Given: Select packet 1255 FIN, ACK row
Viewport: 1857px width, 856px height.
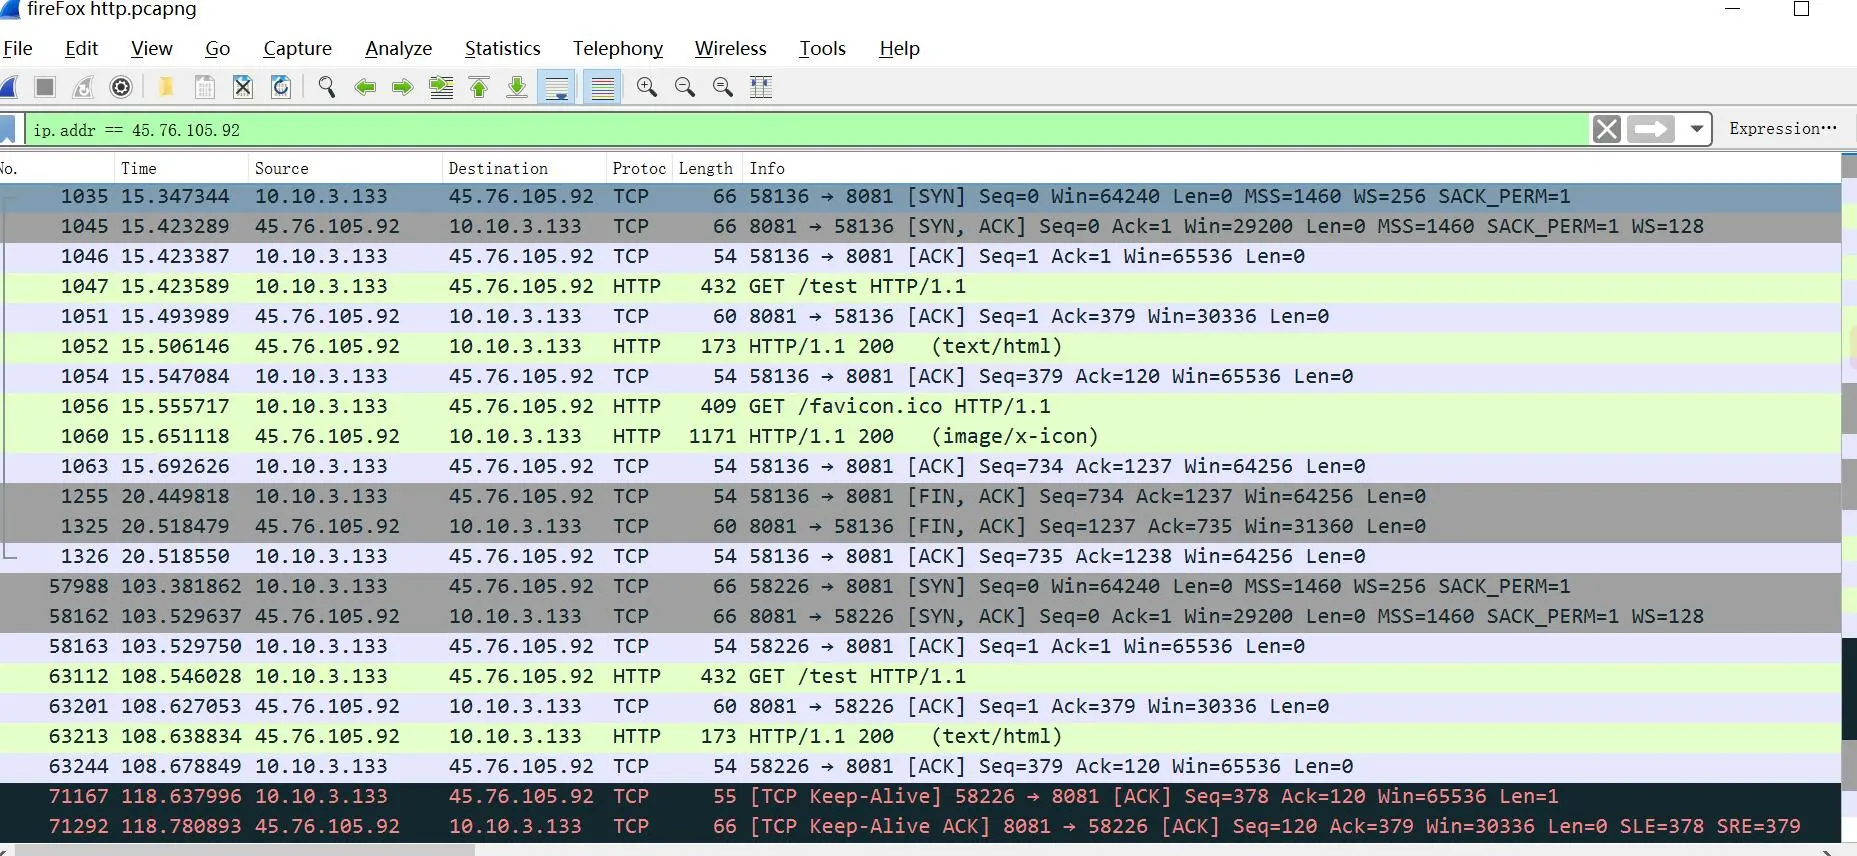Looking at the screenshot, I should 920,496.
